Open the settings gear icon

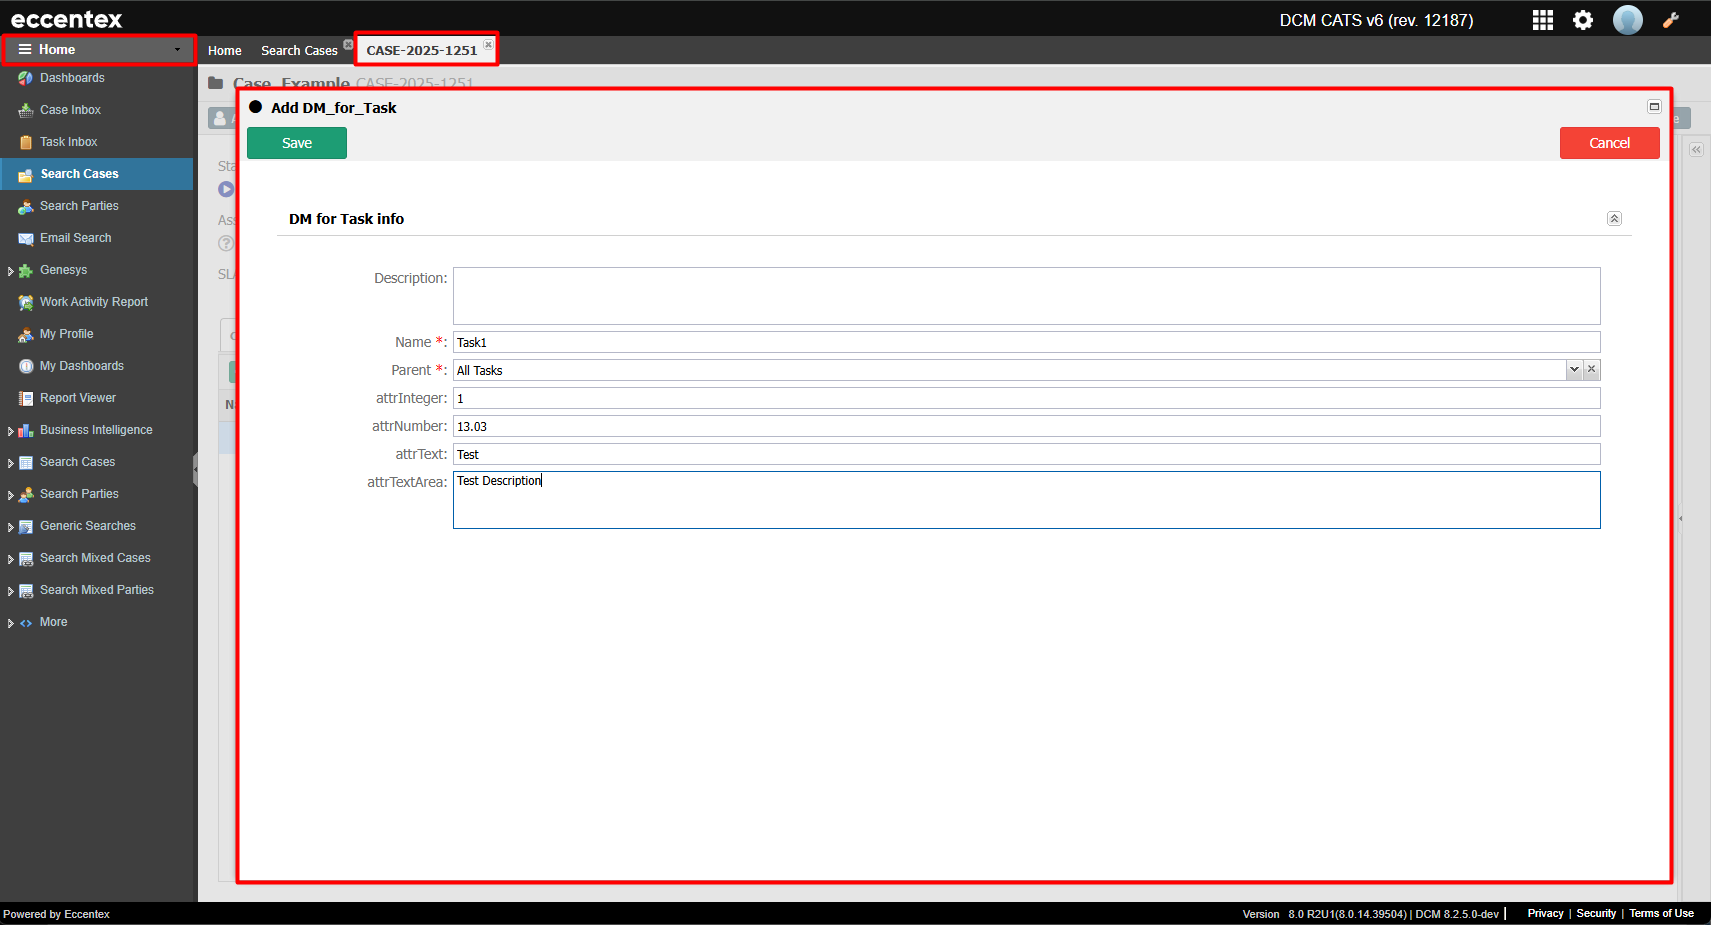[1583, 20]
